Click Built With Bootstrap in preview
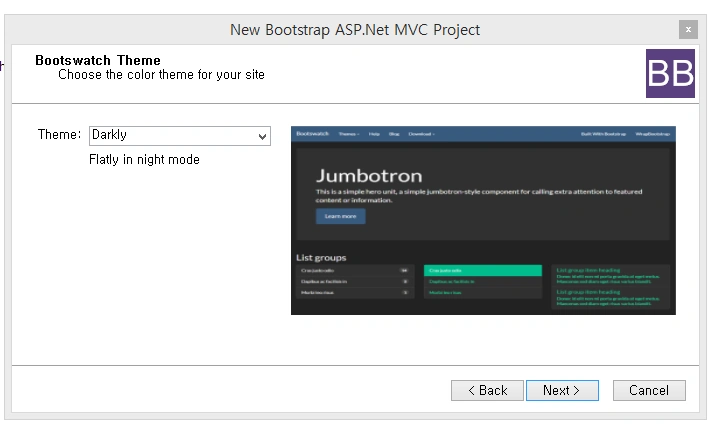Screen dimensions: 715x427 coord(603,134)
